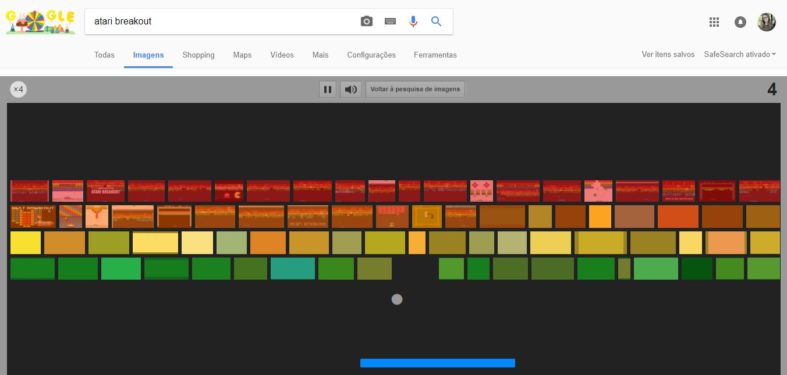Pause the Breakout game

click(x=328, y=89)
